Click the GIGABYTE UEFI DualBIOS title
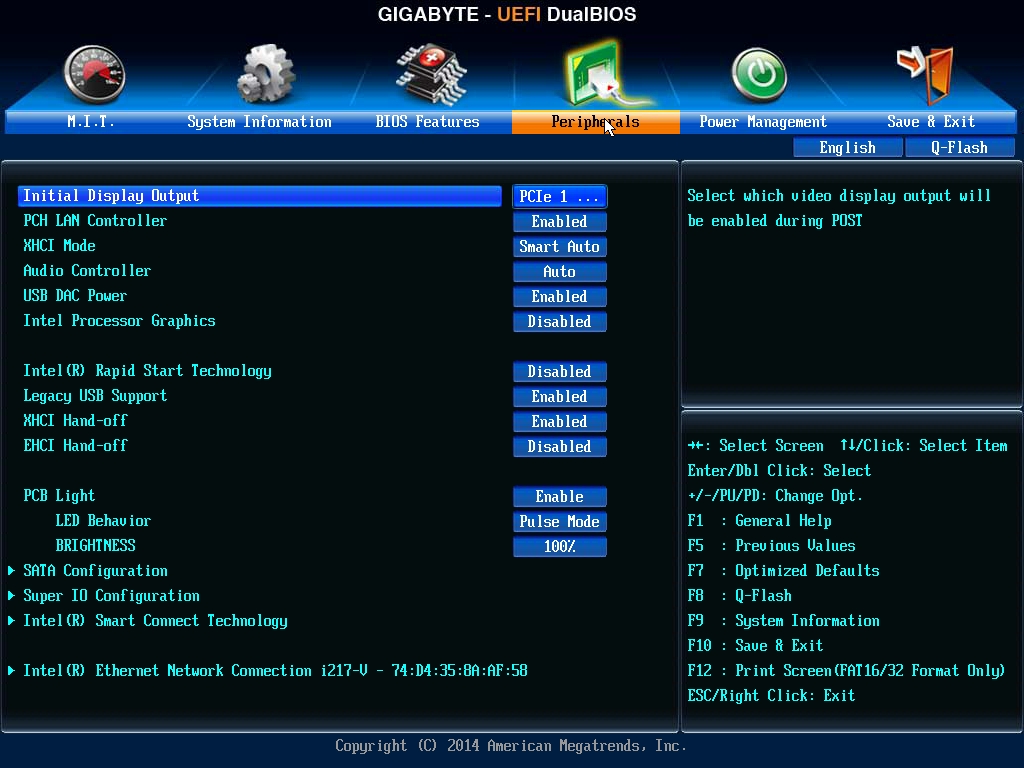The image size is (1024, 768). coord(507,14)
